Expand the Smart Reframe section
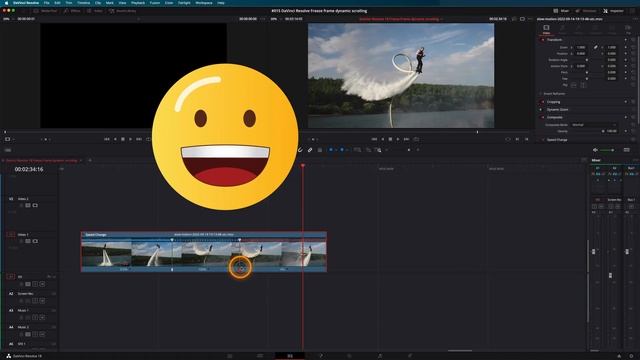Image resolution: width=640 pixels, height=360 pixels. 554,93
